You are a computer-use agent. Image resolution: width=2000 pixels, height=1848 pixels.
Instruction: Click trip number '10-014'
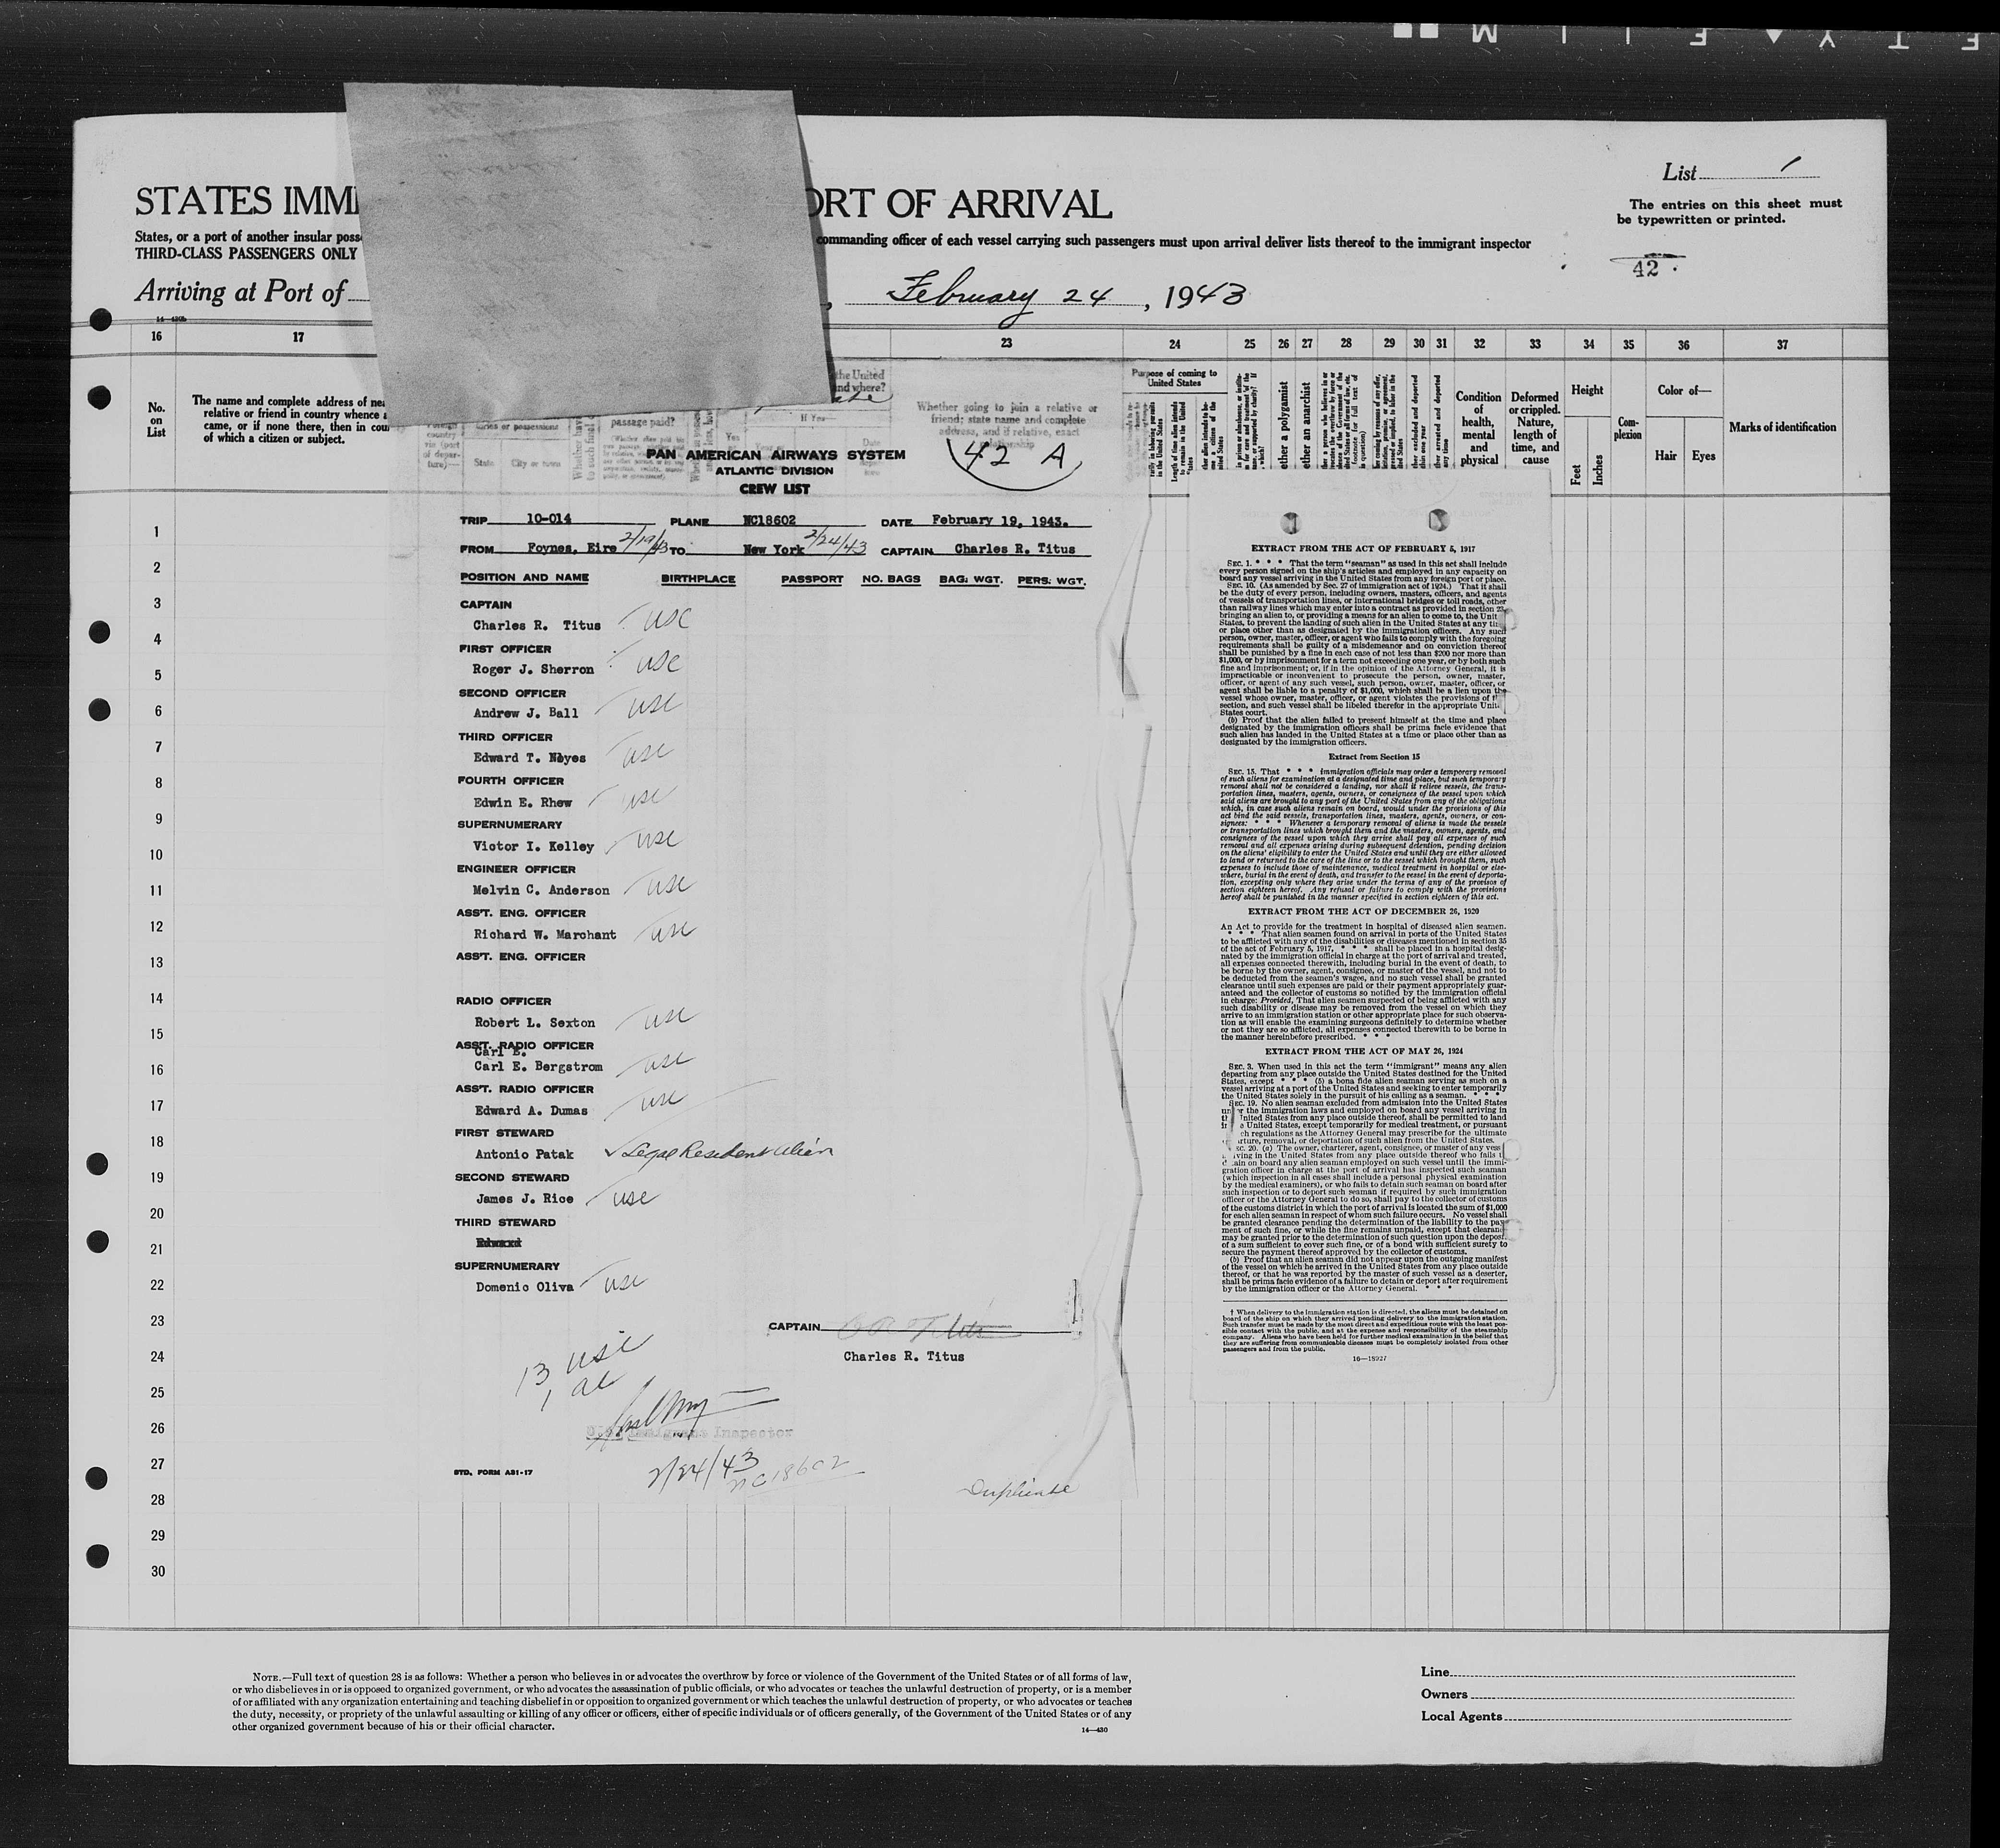548,520
